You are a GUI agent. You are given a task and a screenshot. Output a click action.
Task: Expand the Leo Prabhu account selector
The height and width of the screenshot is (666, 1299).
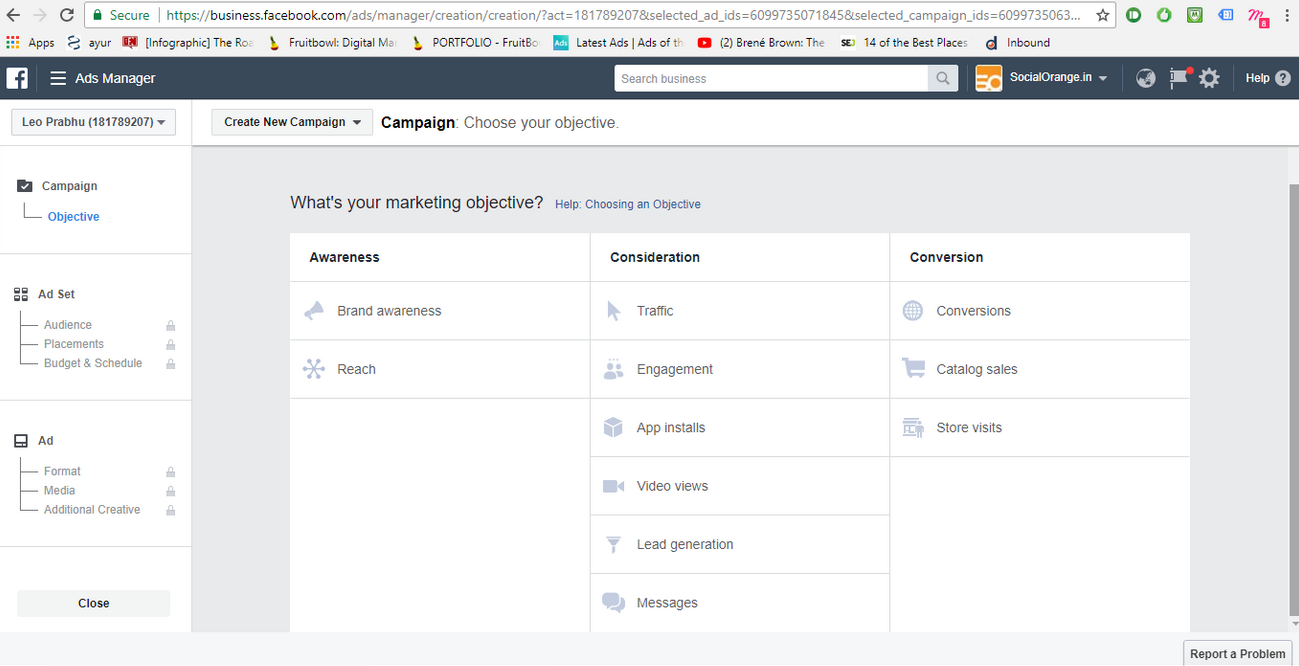(93, 121)
